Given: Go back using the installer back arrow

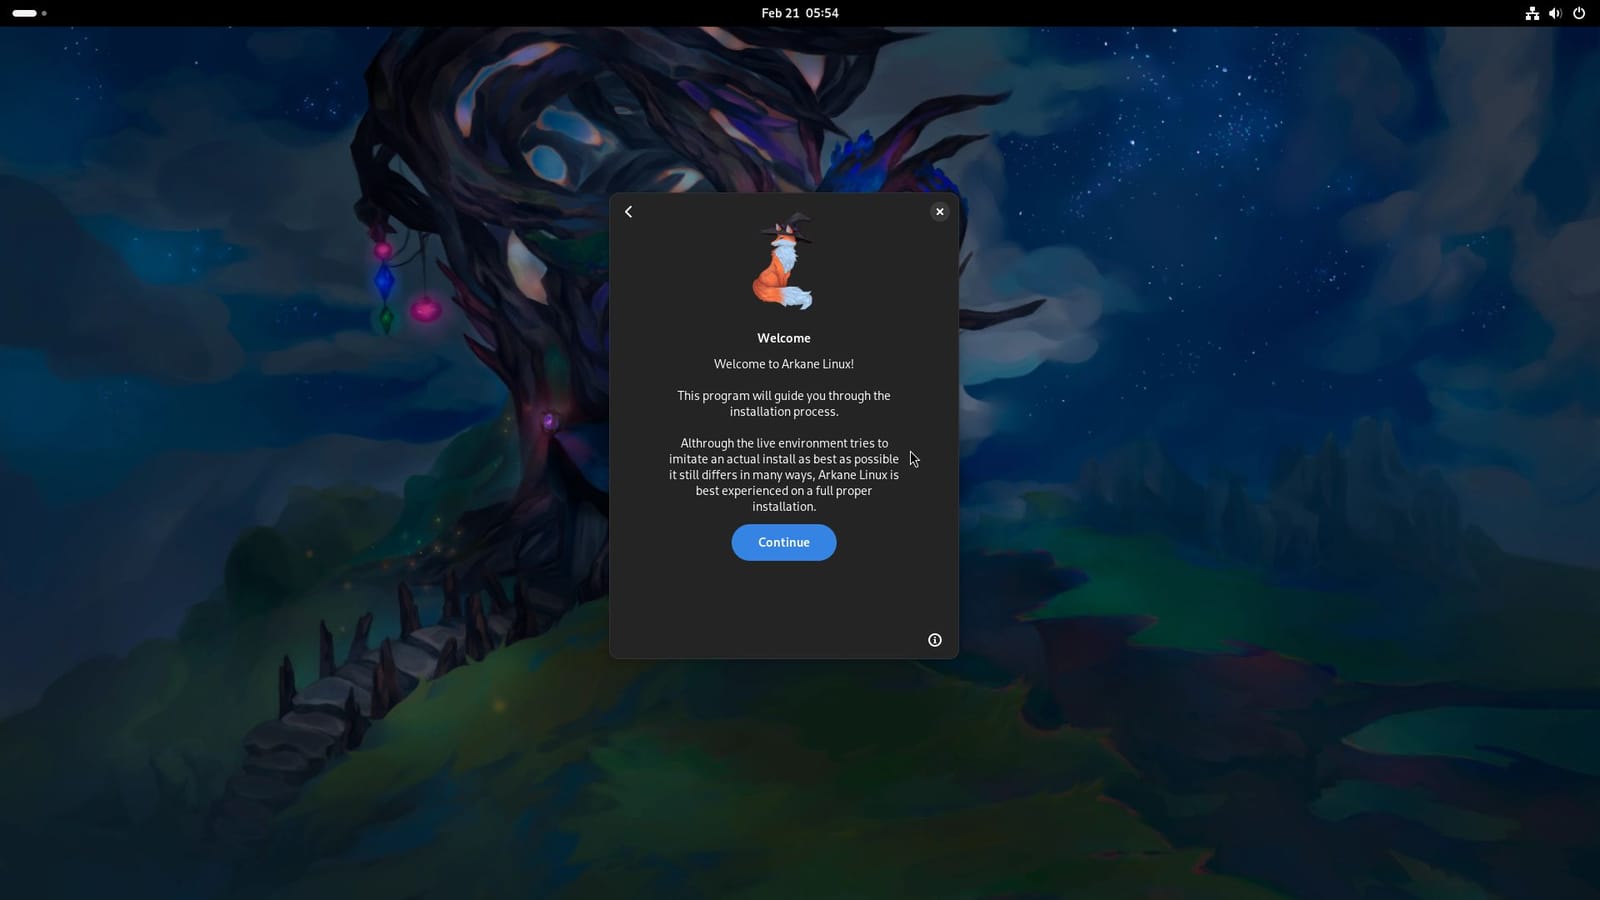Looking at the screenshot, I should click(x=628, y=212).
